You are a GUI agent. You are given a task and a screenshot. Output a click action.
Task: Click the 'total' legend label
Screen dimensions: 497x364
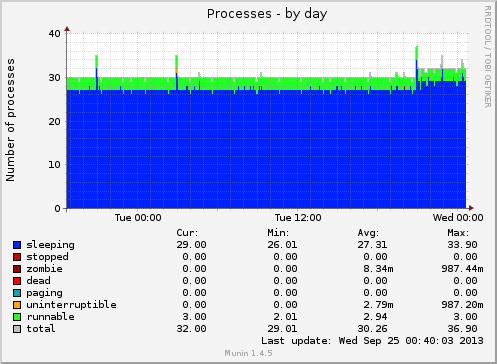point(41,329)
